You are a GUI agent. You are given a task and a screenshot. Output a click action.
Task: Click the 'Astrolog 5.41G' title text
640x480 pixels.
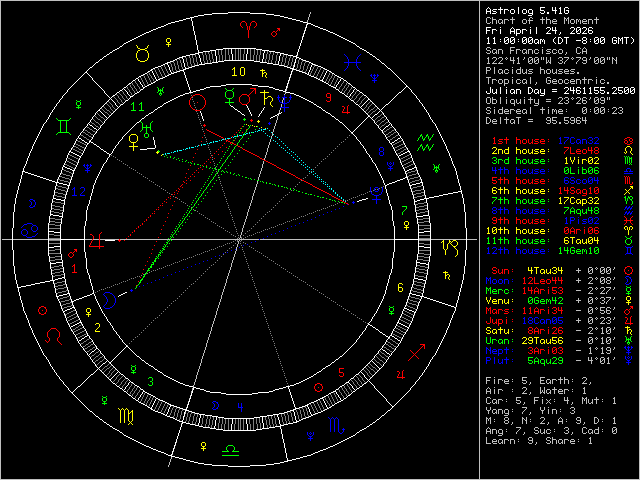point(527,11)
